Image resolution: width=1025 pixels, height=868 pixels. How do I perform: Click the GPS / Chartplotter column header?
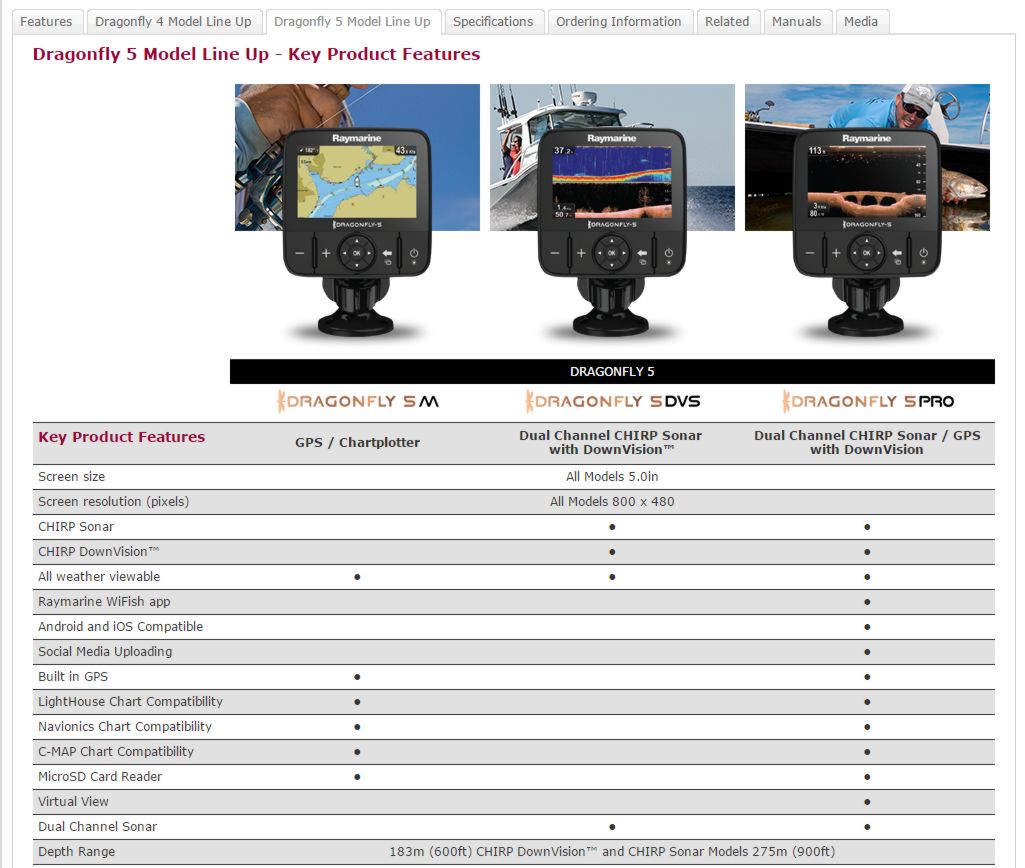coord(358,442)
